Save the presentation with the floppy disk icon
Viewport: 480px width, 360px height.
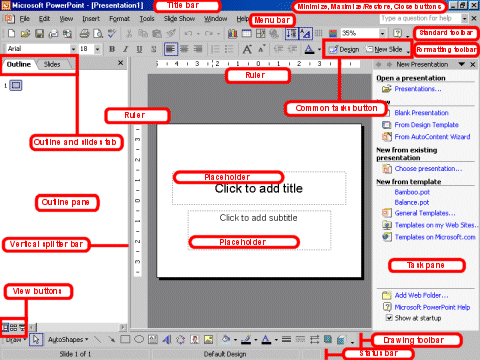coord(39,33)
